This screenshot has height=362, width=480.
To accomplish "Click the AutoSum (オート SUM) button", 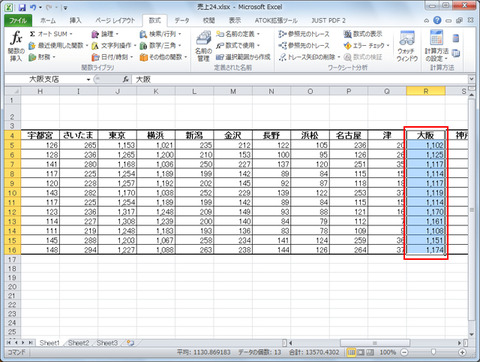I will tap(51, 34).
